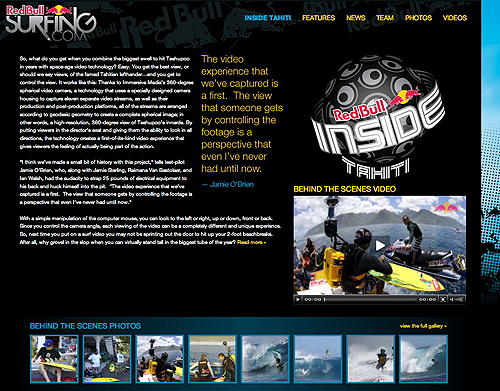This screenshot has width=500, height=391.
Task: Open the Inside Tahiti menu item
Action: pos(268,18)
